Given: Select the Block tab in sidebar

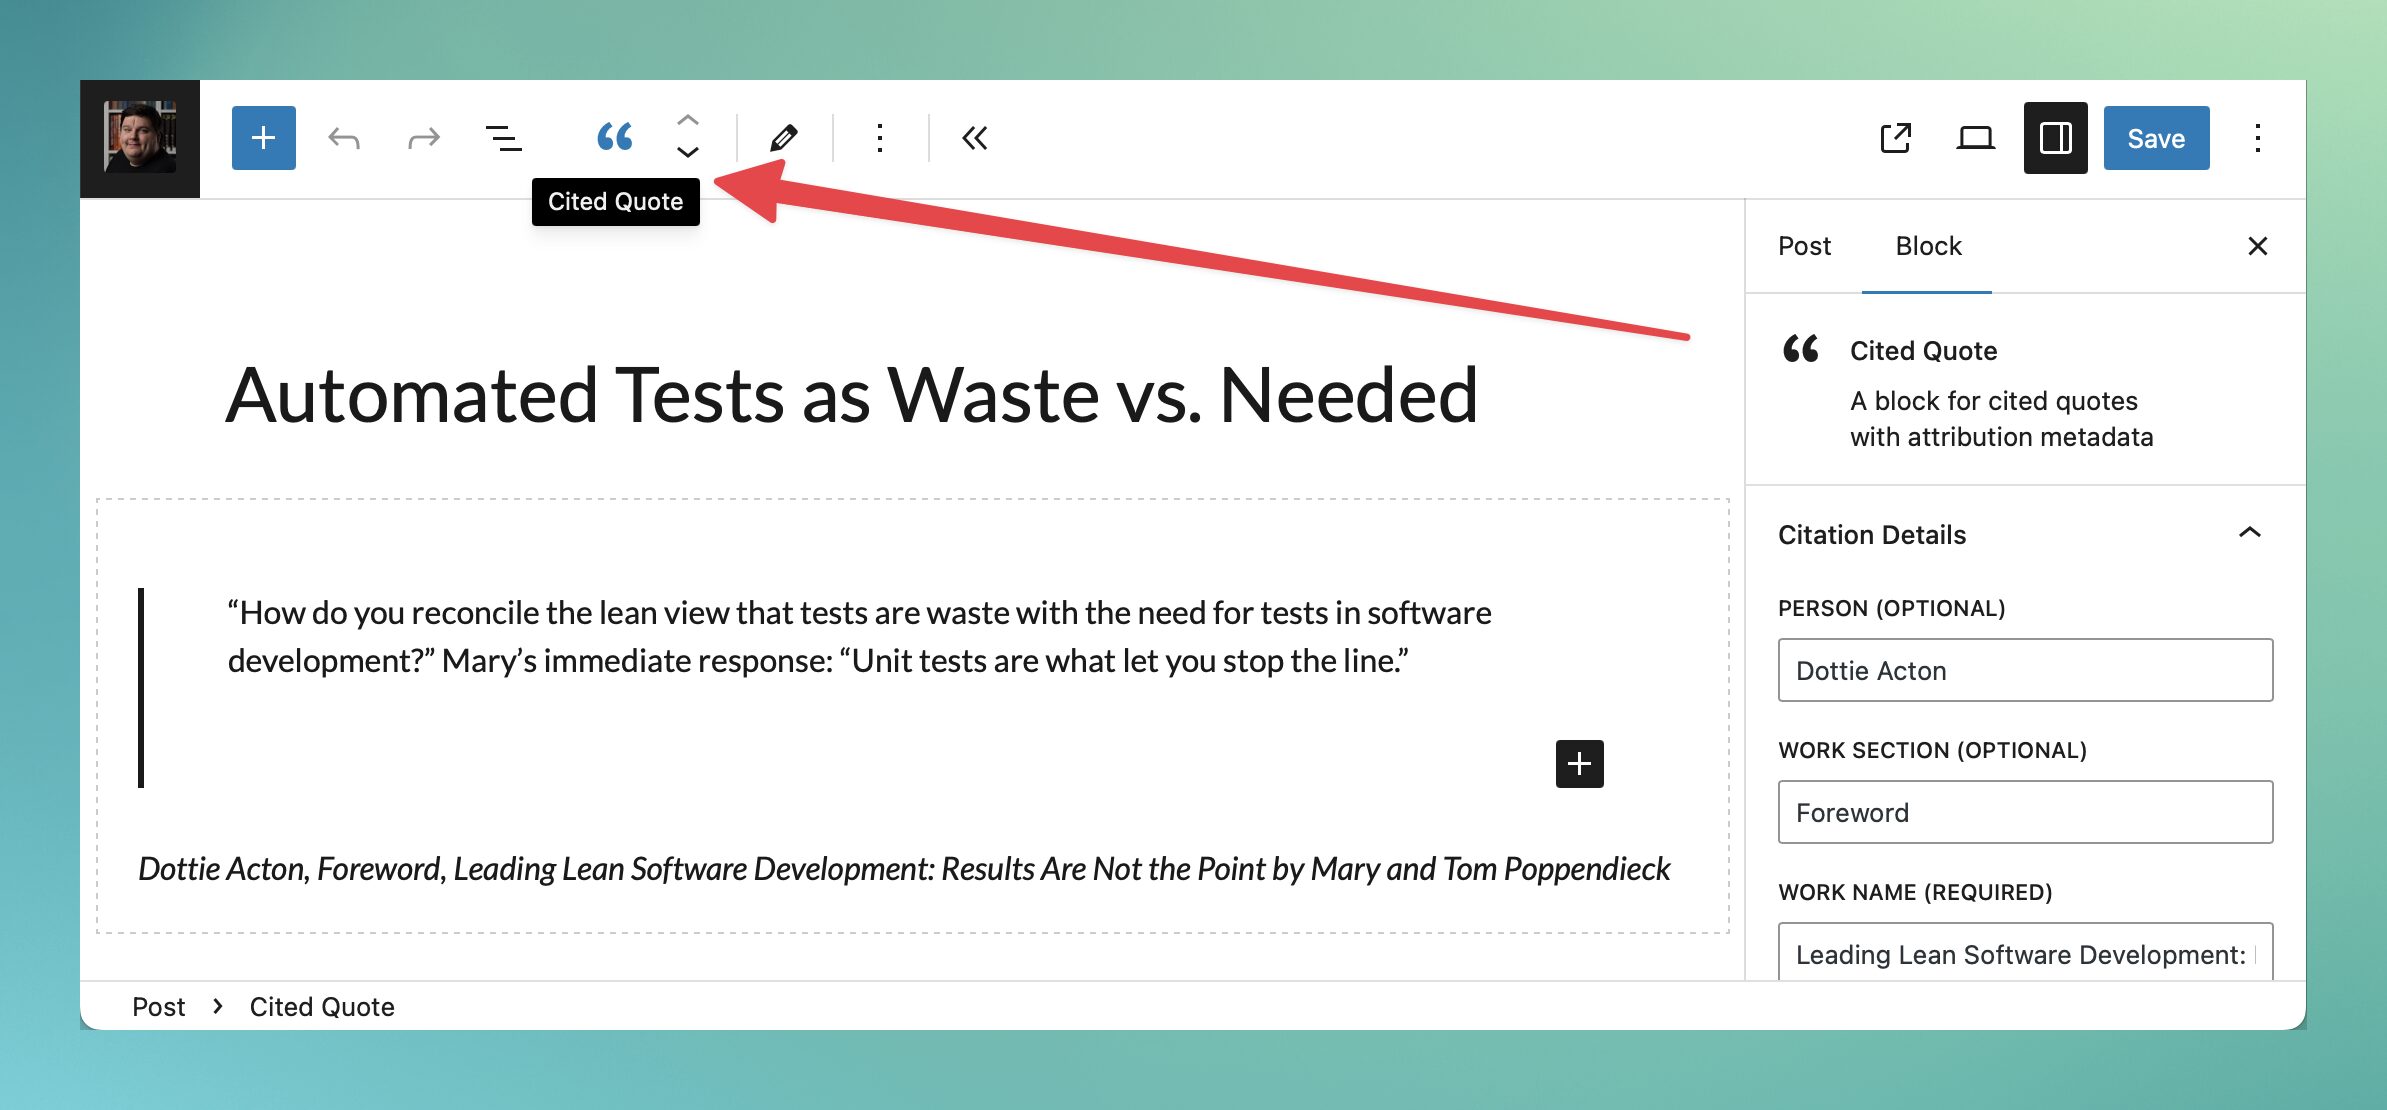Looking at the screenshot, I should click(x=1928, y=246).
